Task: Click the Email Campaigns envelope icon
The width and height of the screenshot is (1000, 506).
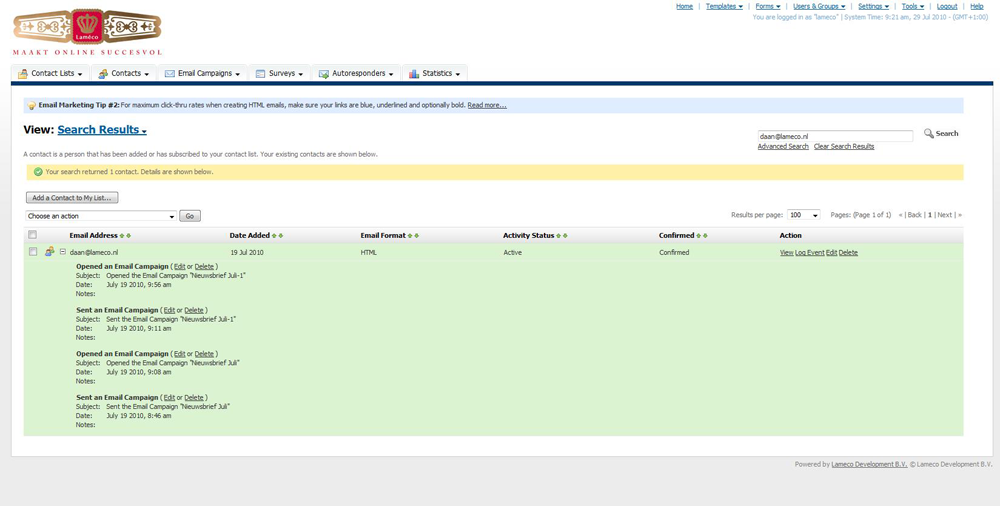Action: [x=170, y=74]
